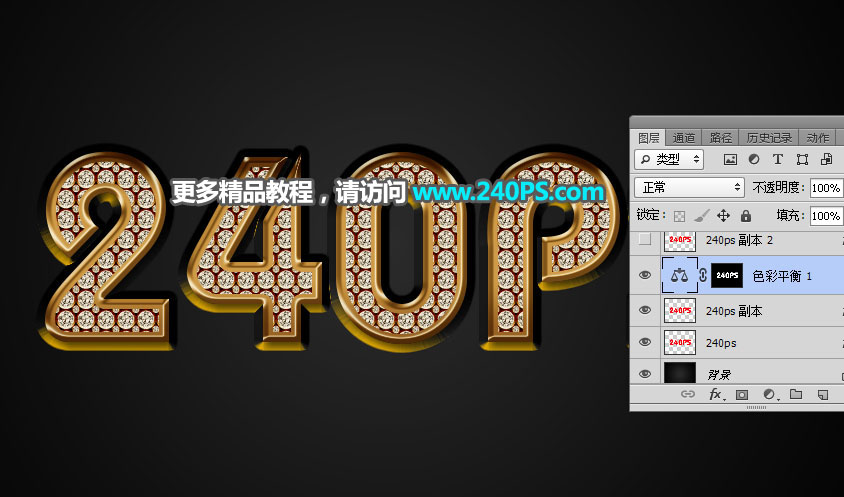Hide the 240ps layer
The image size is (844, 497).
tap(645, 342)
